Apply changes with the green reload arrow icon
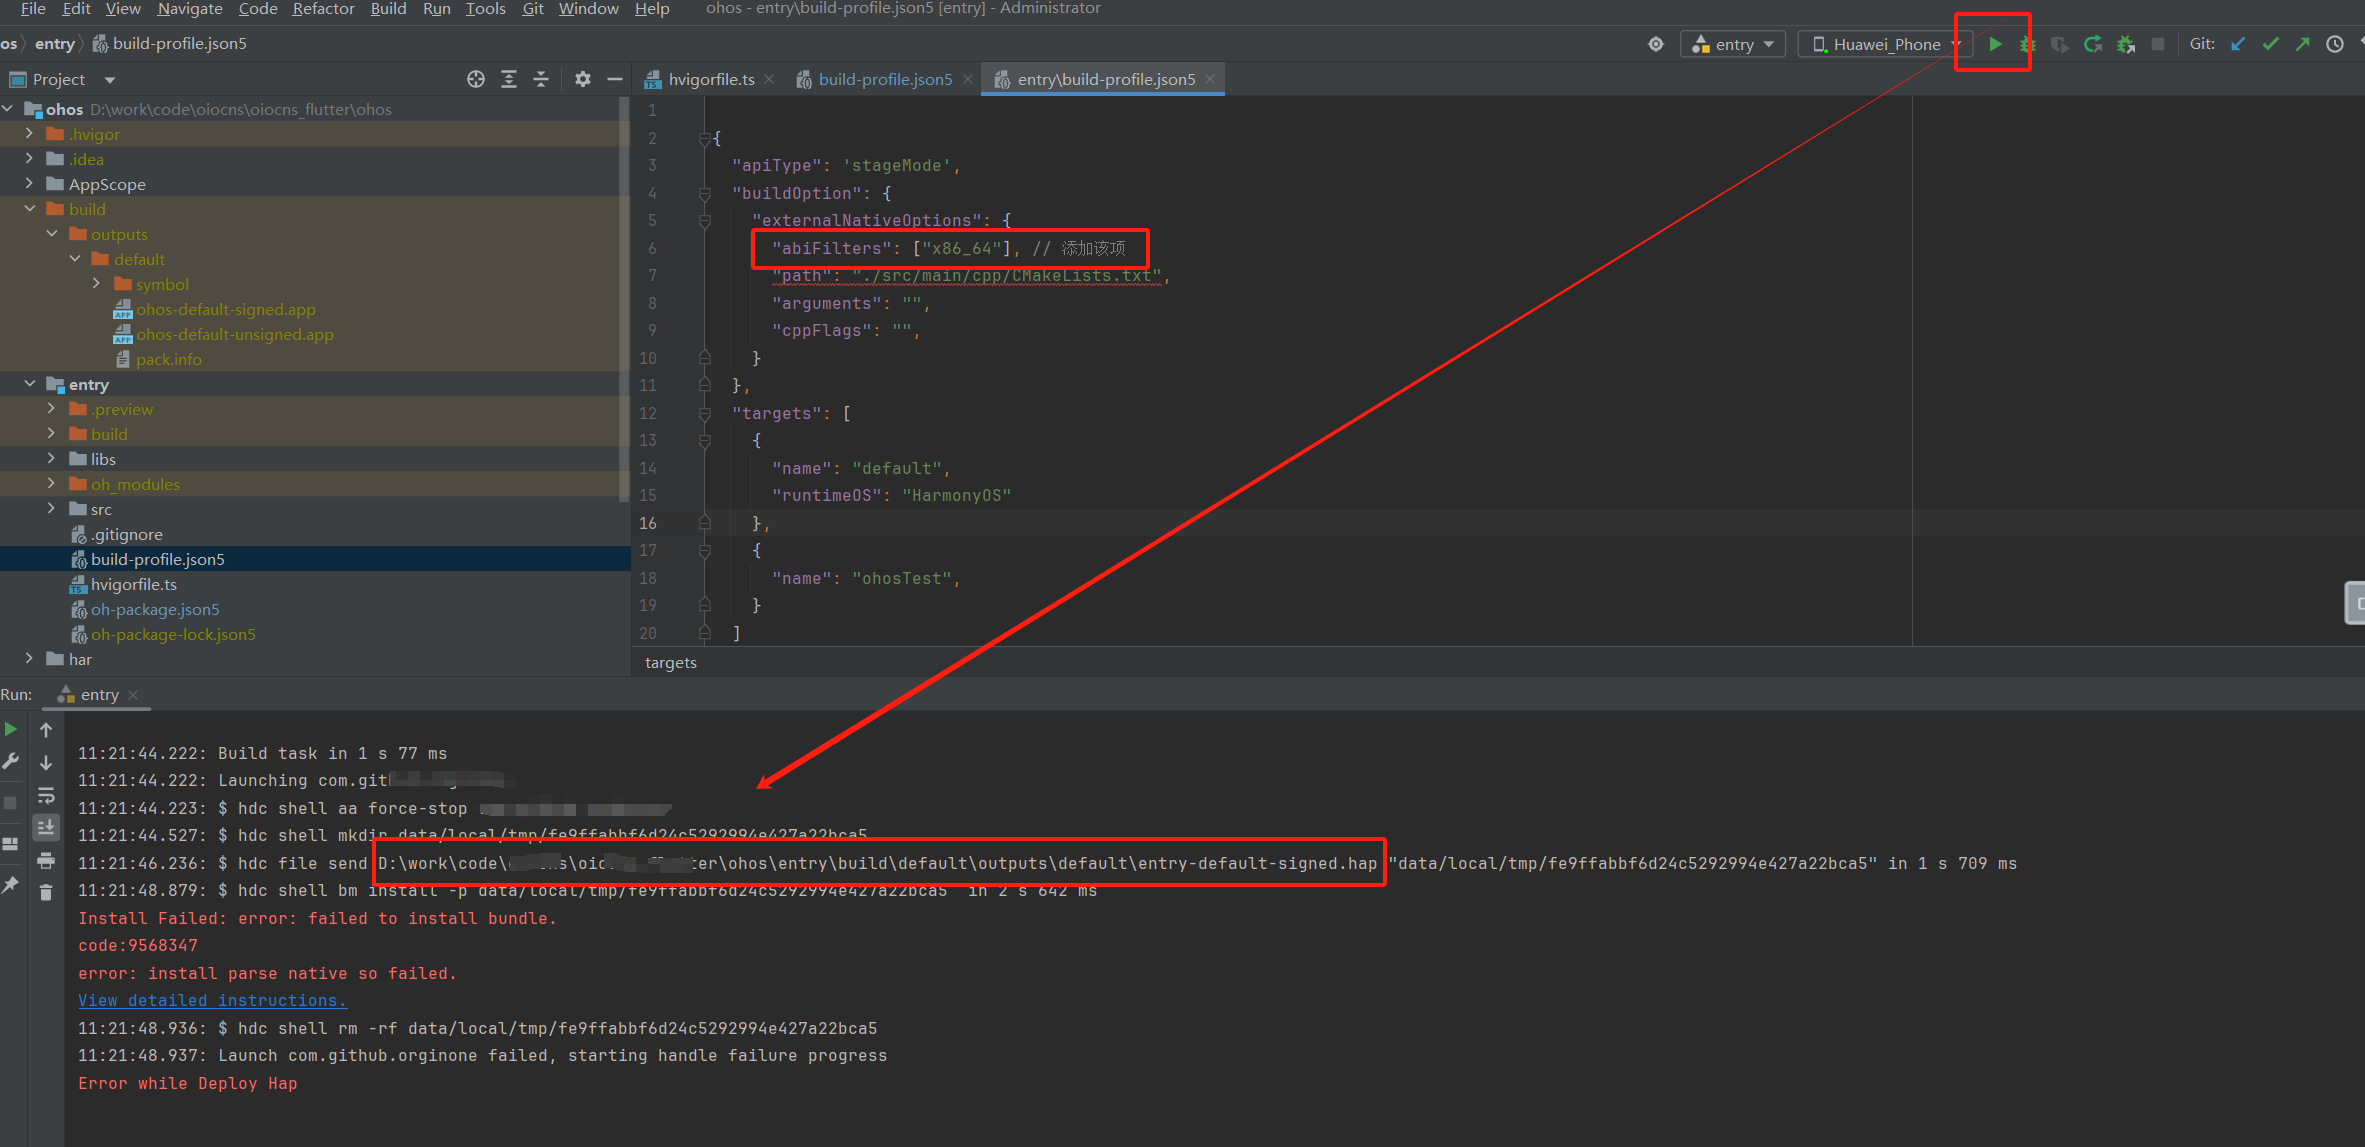The height and width of the screenshot is (1147, 2365). 2093,44
